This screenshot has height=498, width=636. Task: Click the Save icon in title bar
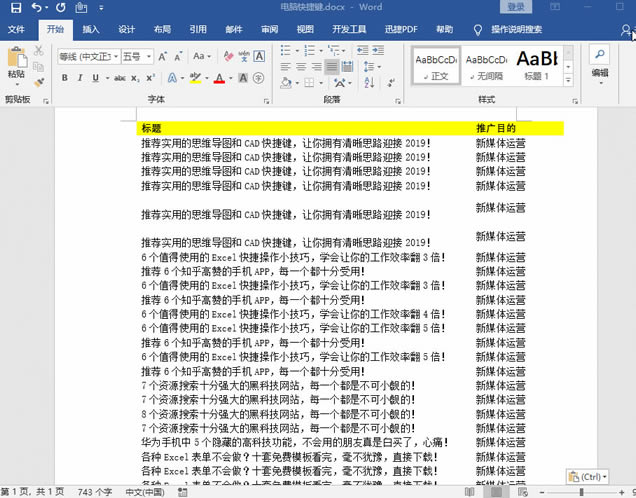point(15,7)
